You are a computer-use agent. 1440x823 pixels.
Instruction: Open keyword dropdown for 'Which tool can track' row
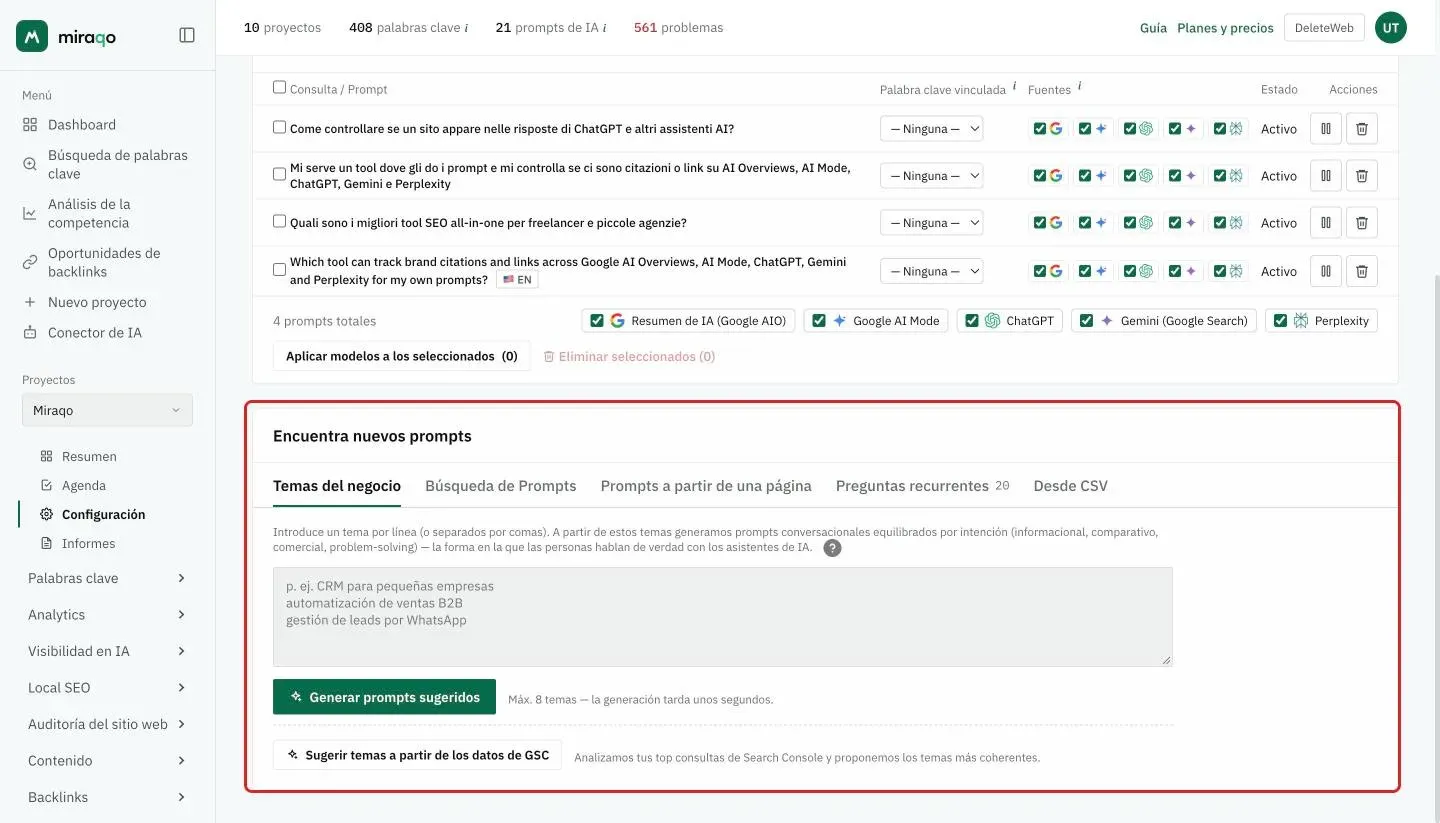pyautogui.click(x=931, y=271)
